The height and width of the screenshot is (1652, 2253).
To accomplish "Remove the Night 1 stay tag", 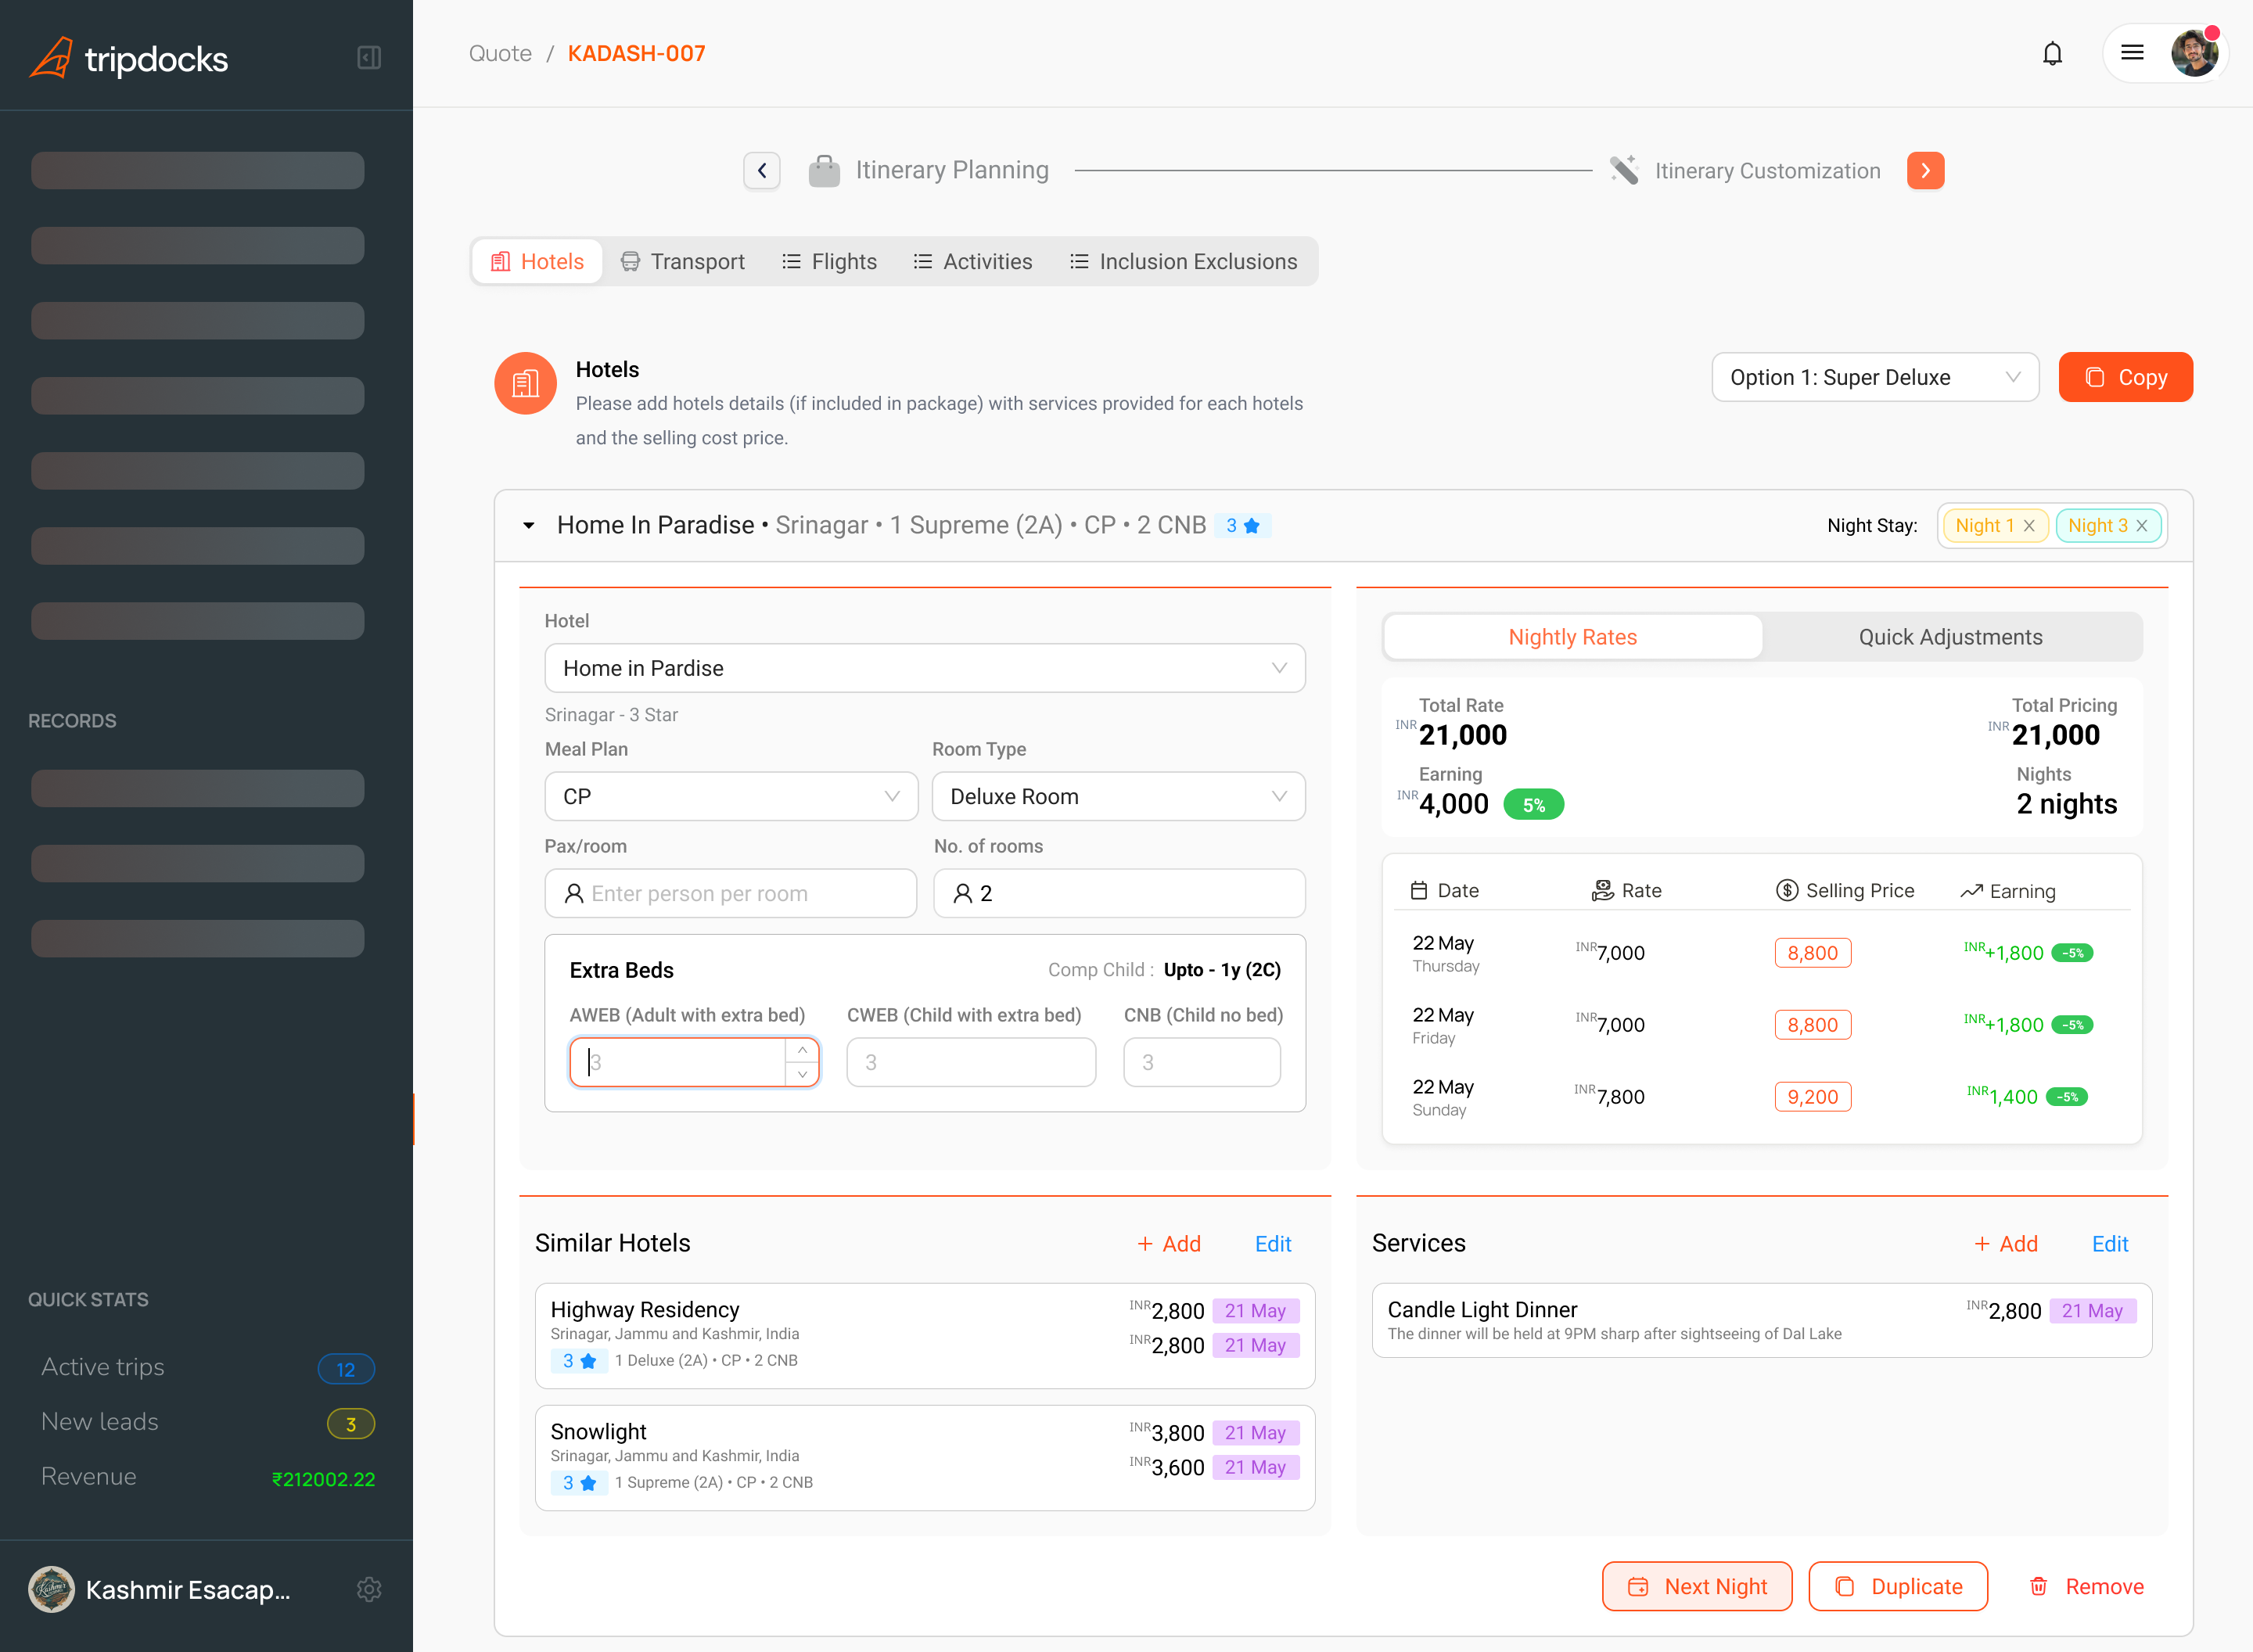I will [2029, 525].
